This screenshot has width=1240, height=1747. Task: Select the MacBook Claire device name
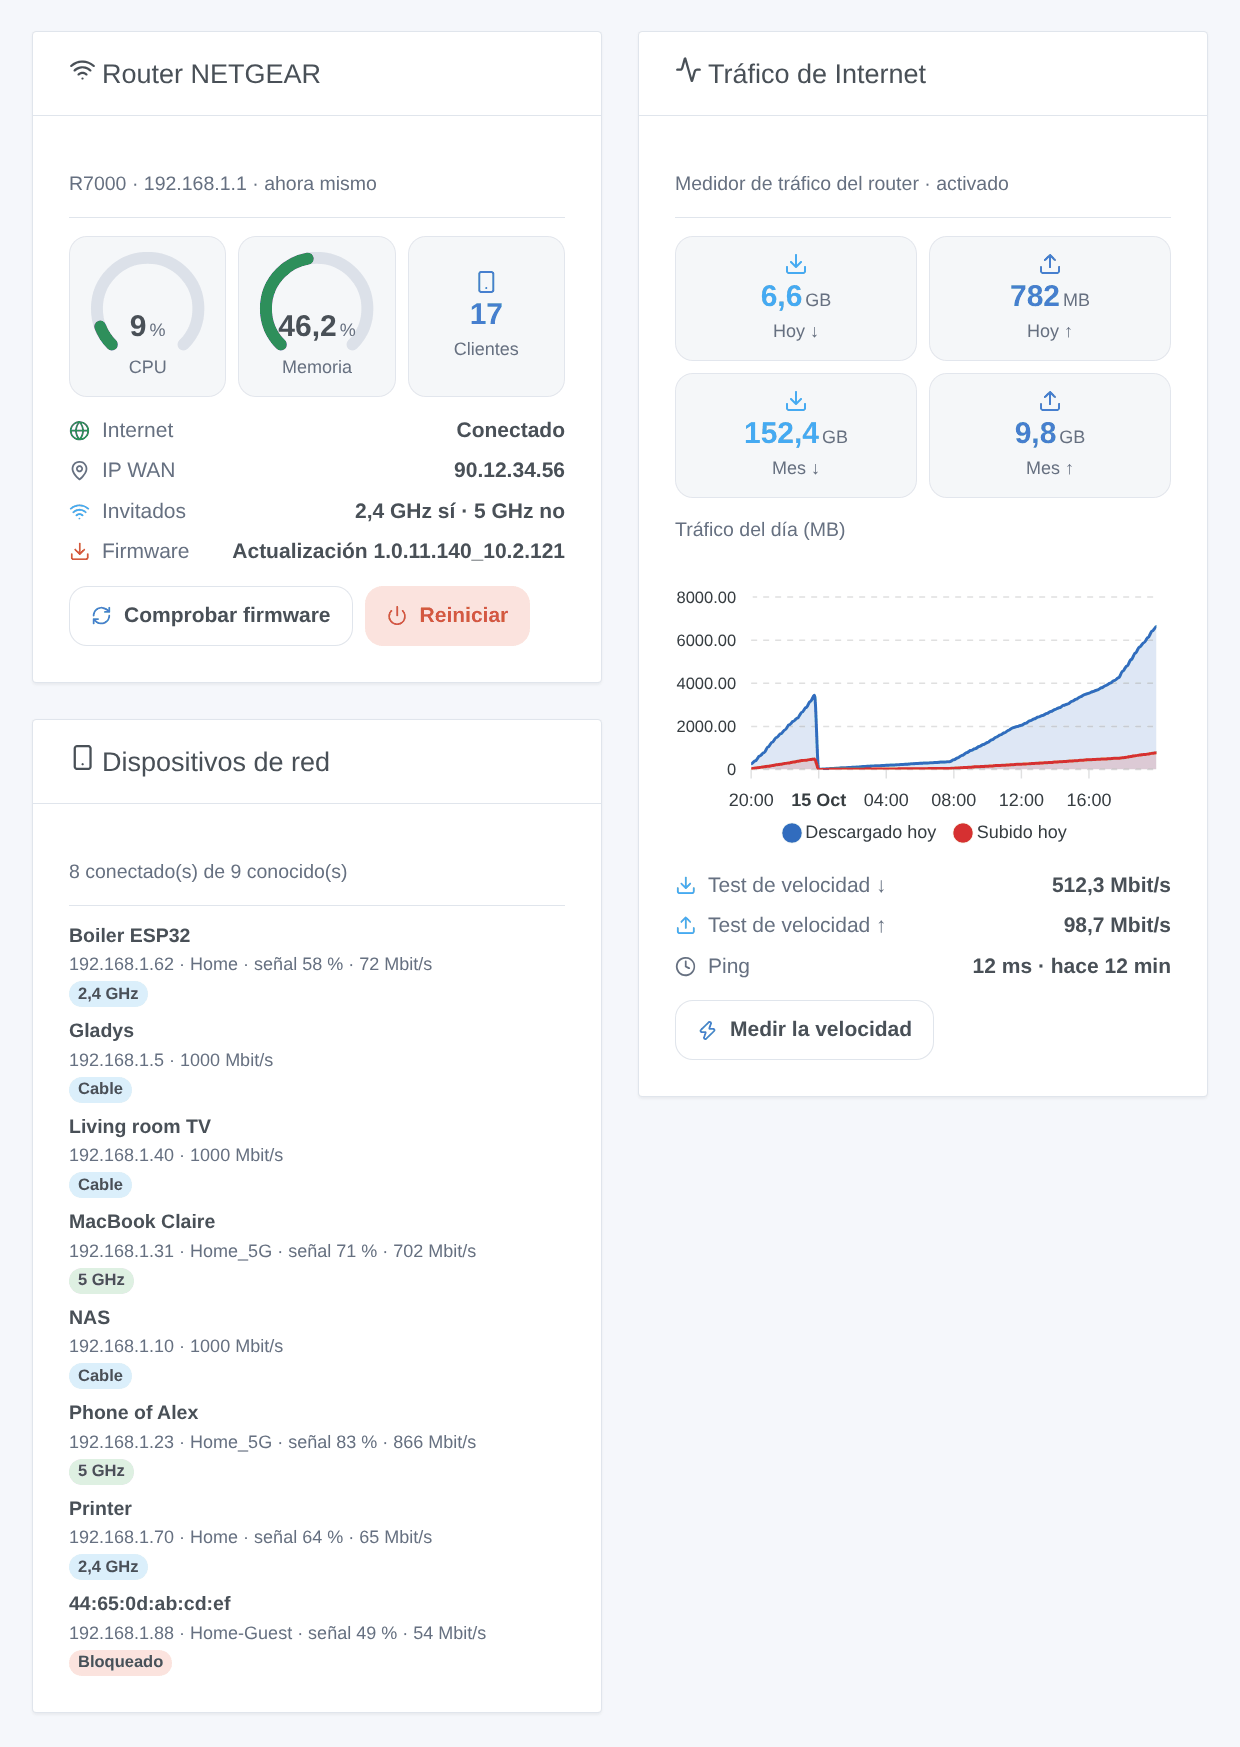[x=142, y=1222]
